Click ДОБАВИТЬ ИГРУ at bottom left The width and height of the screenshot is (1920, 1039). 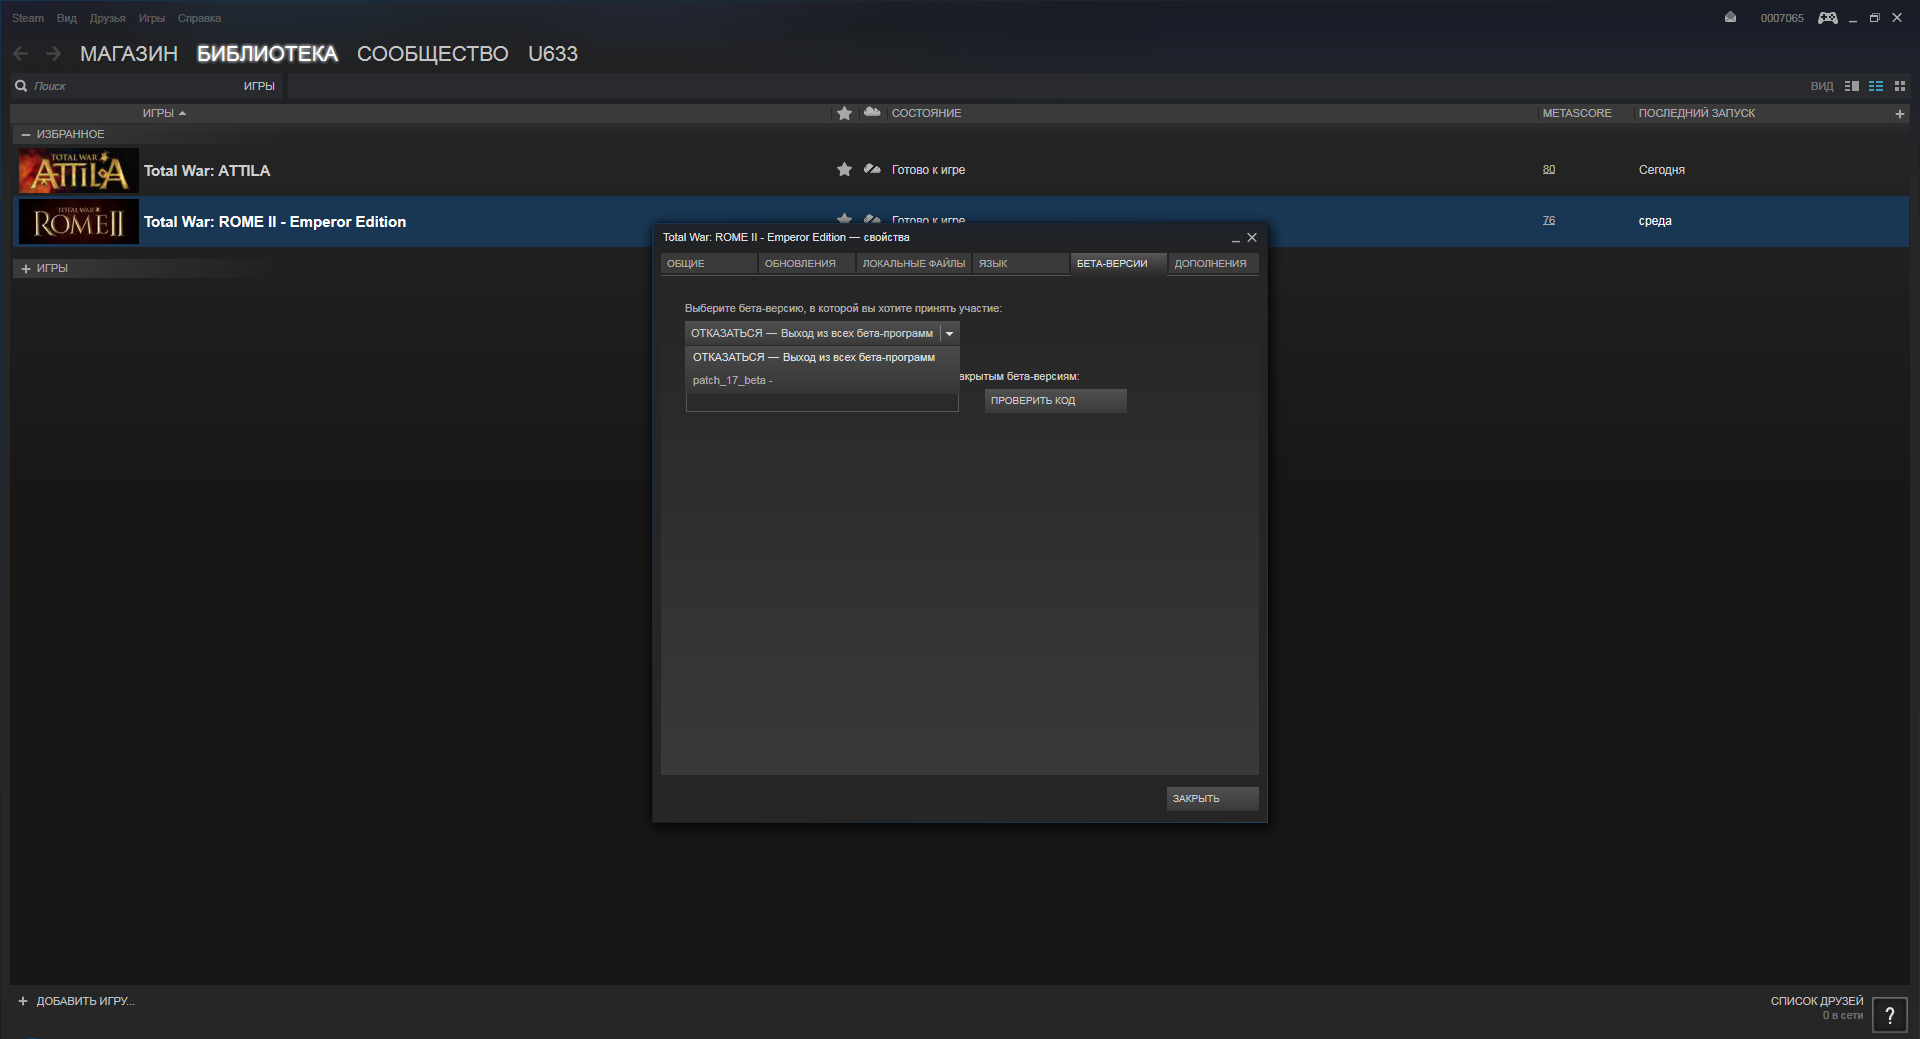77,1002
